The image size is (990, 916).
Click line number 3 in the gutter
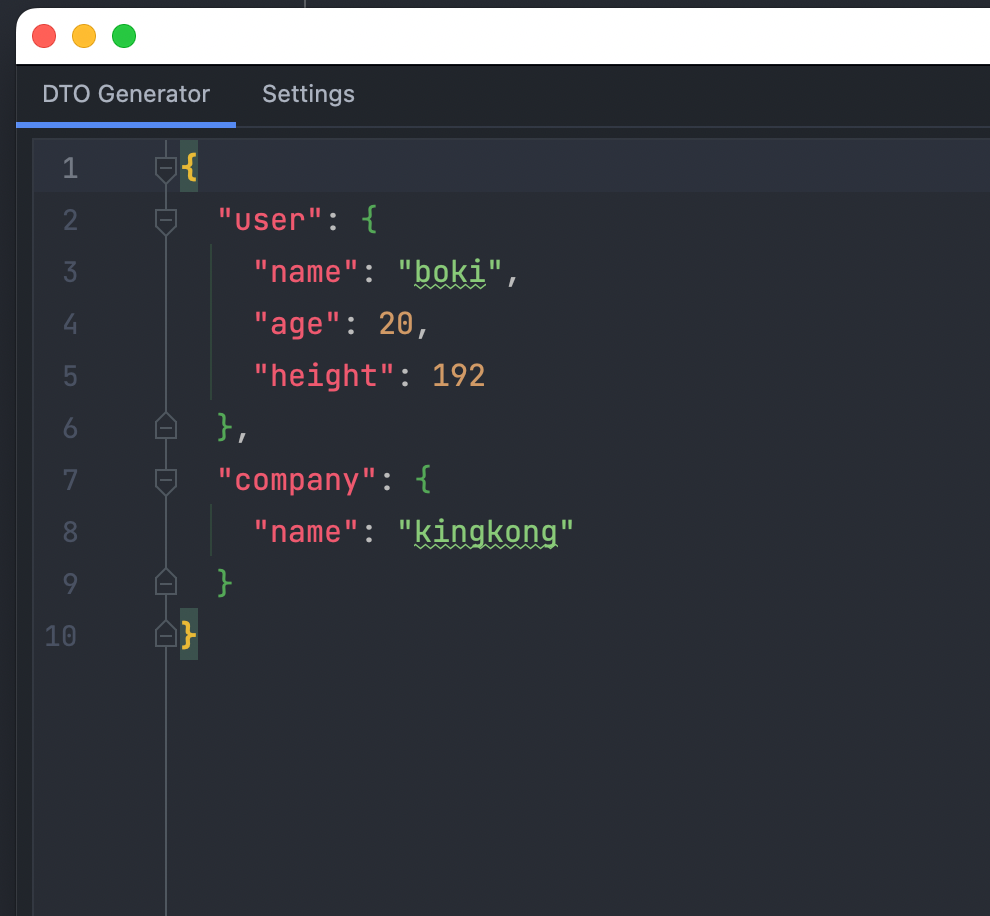point(70,272)
